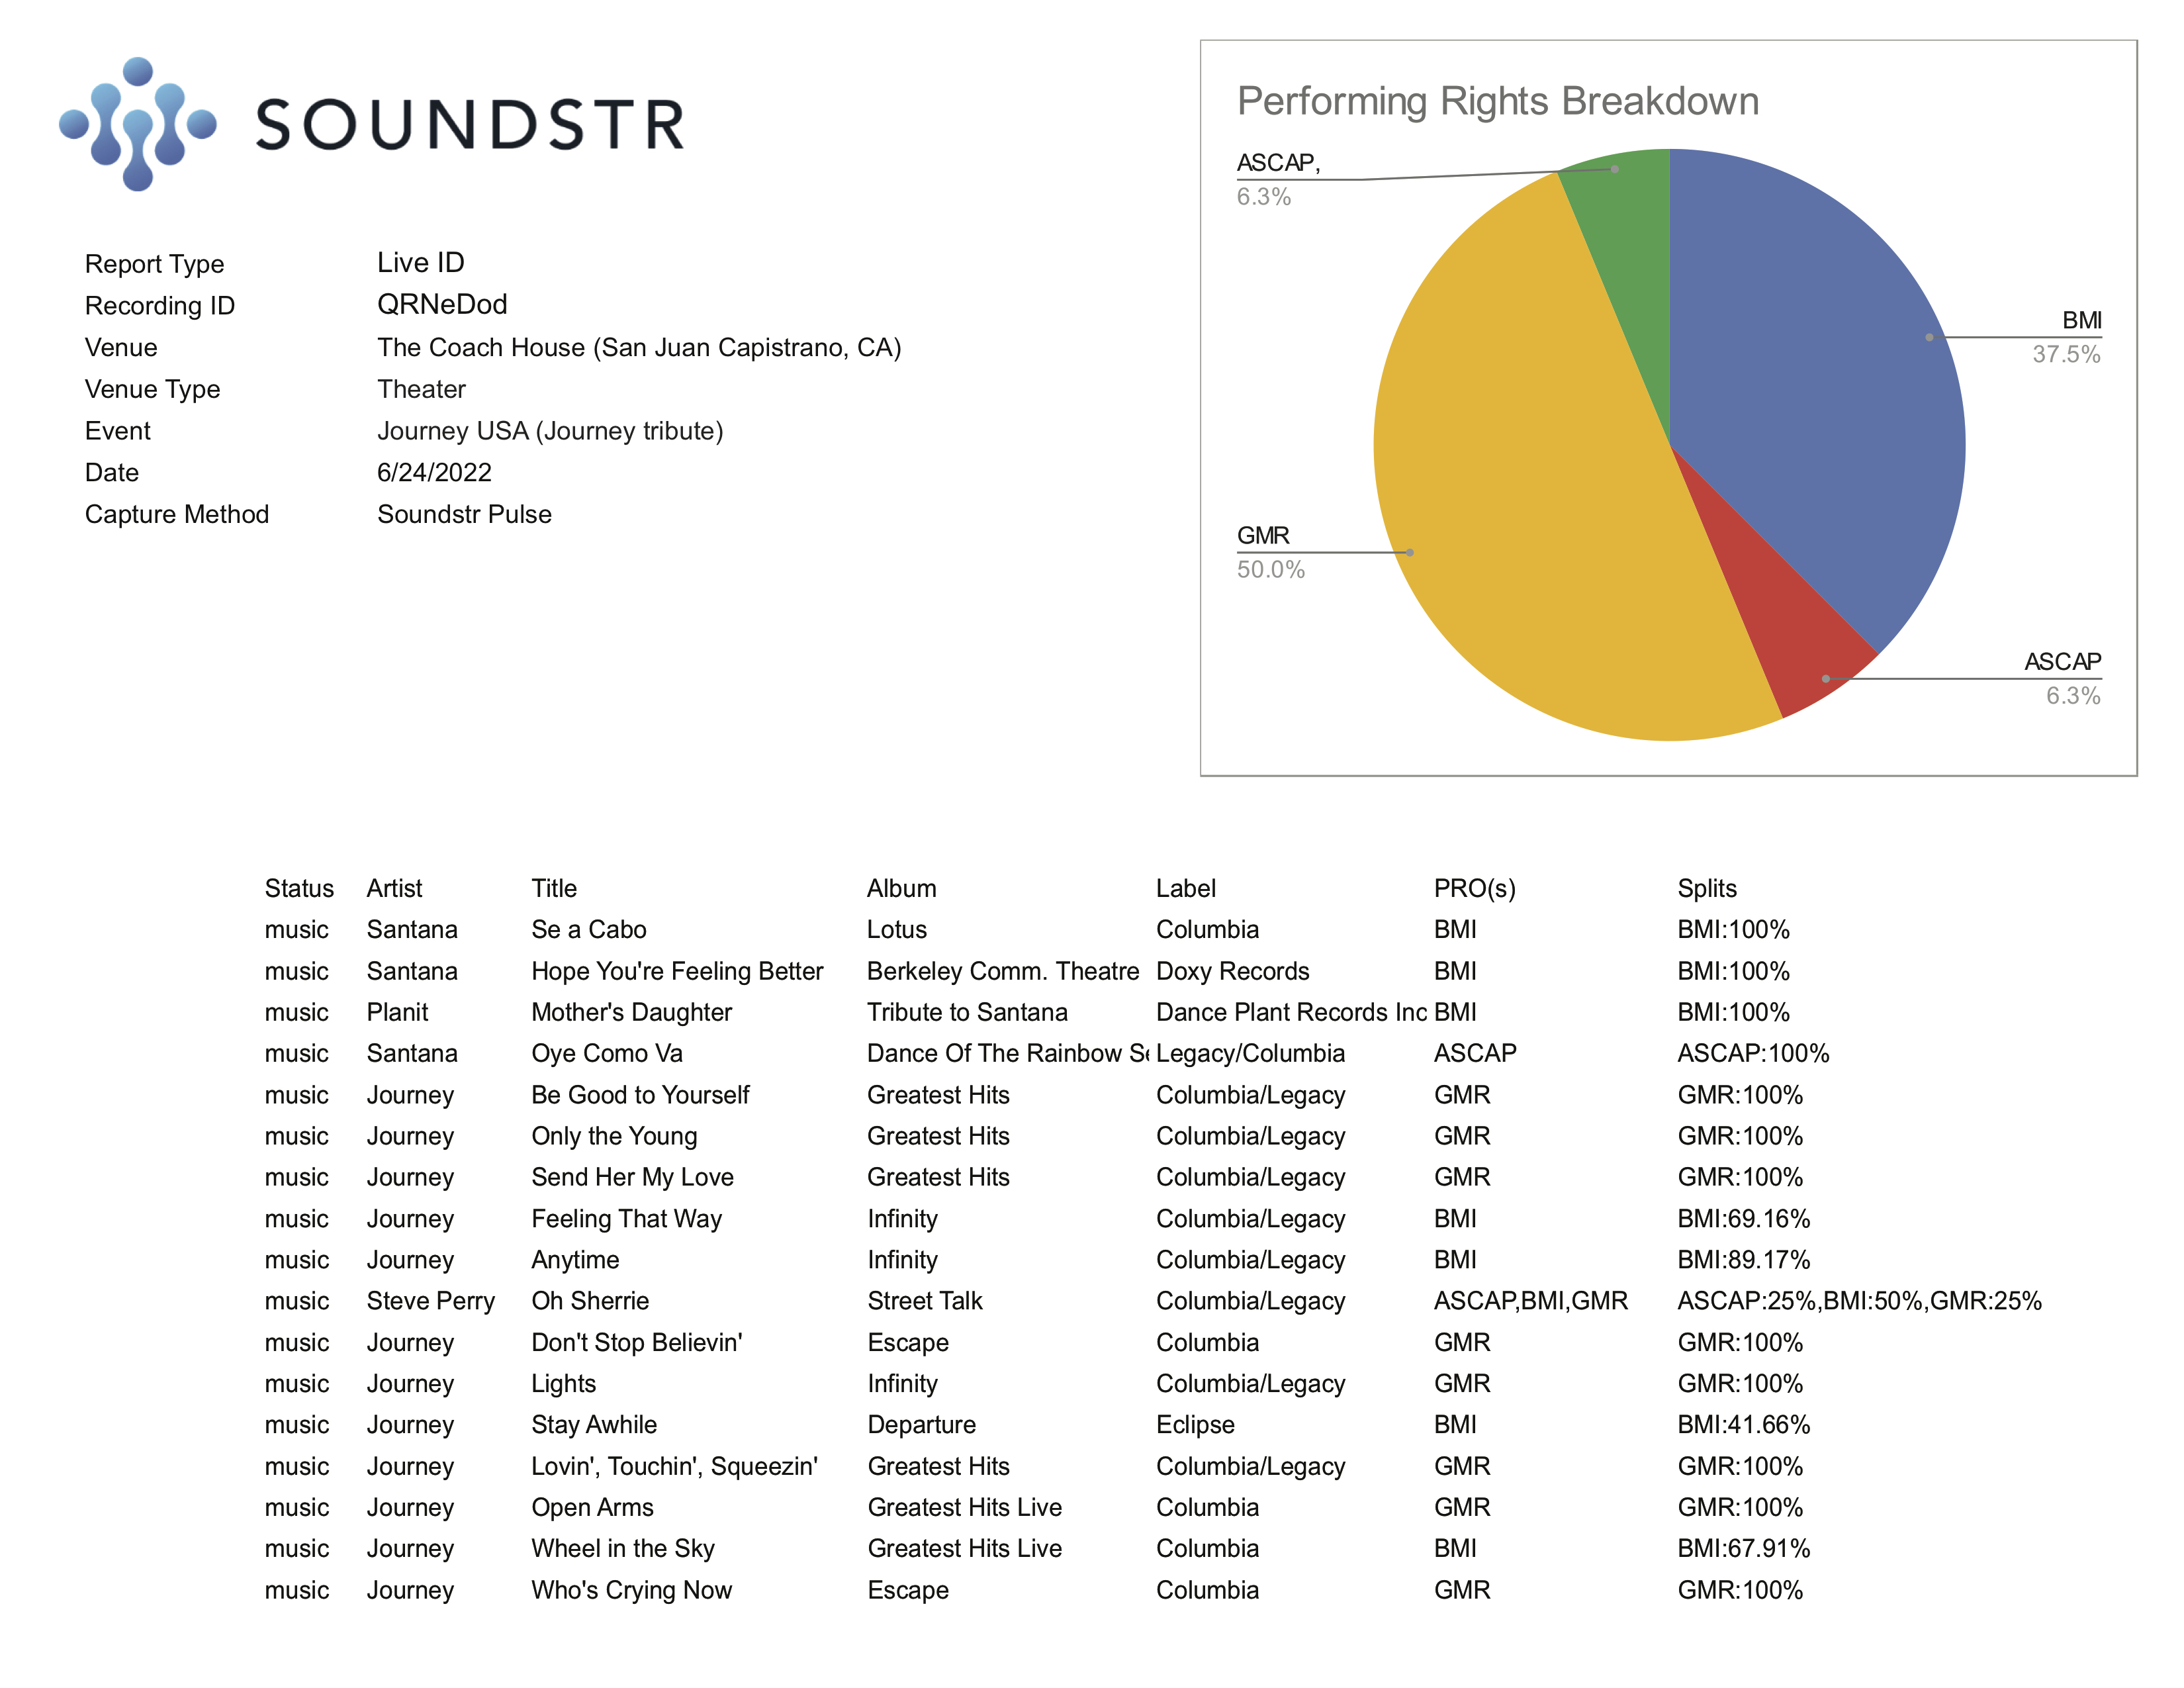Click the split BMI:89.17%
The height and width of the screenshot is (1688, 2184).
point(1743,1260)
